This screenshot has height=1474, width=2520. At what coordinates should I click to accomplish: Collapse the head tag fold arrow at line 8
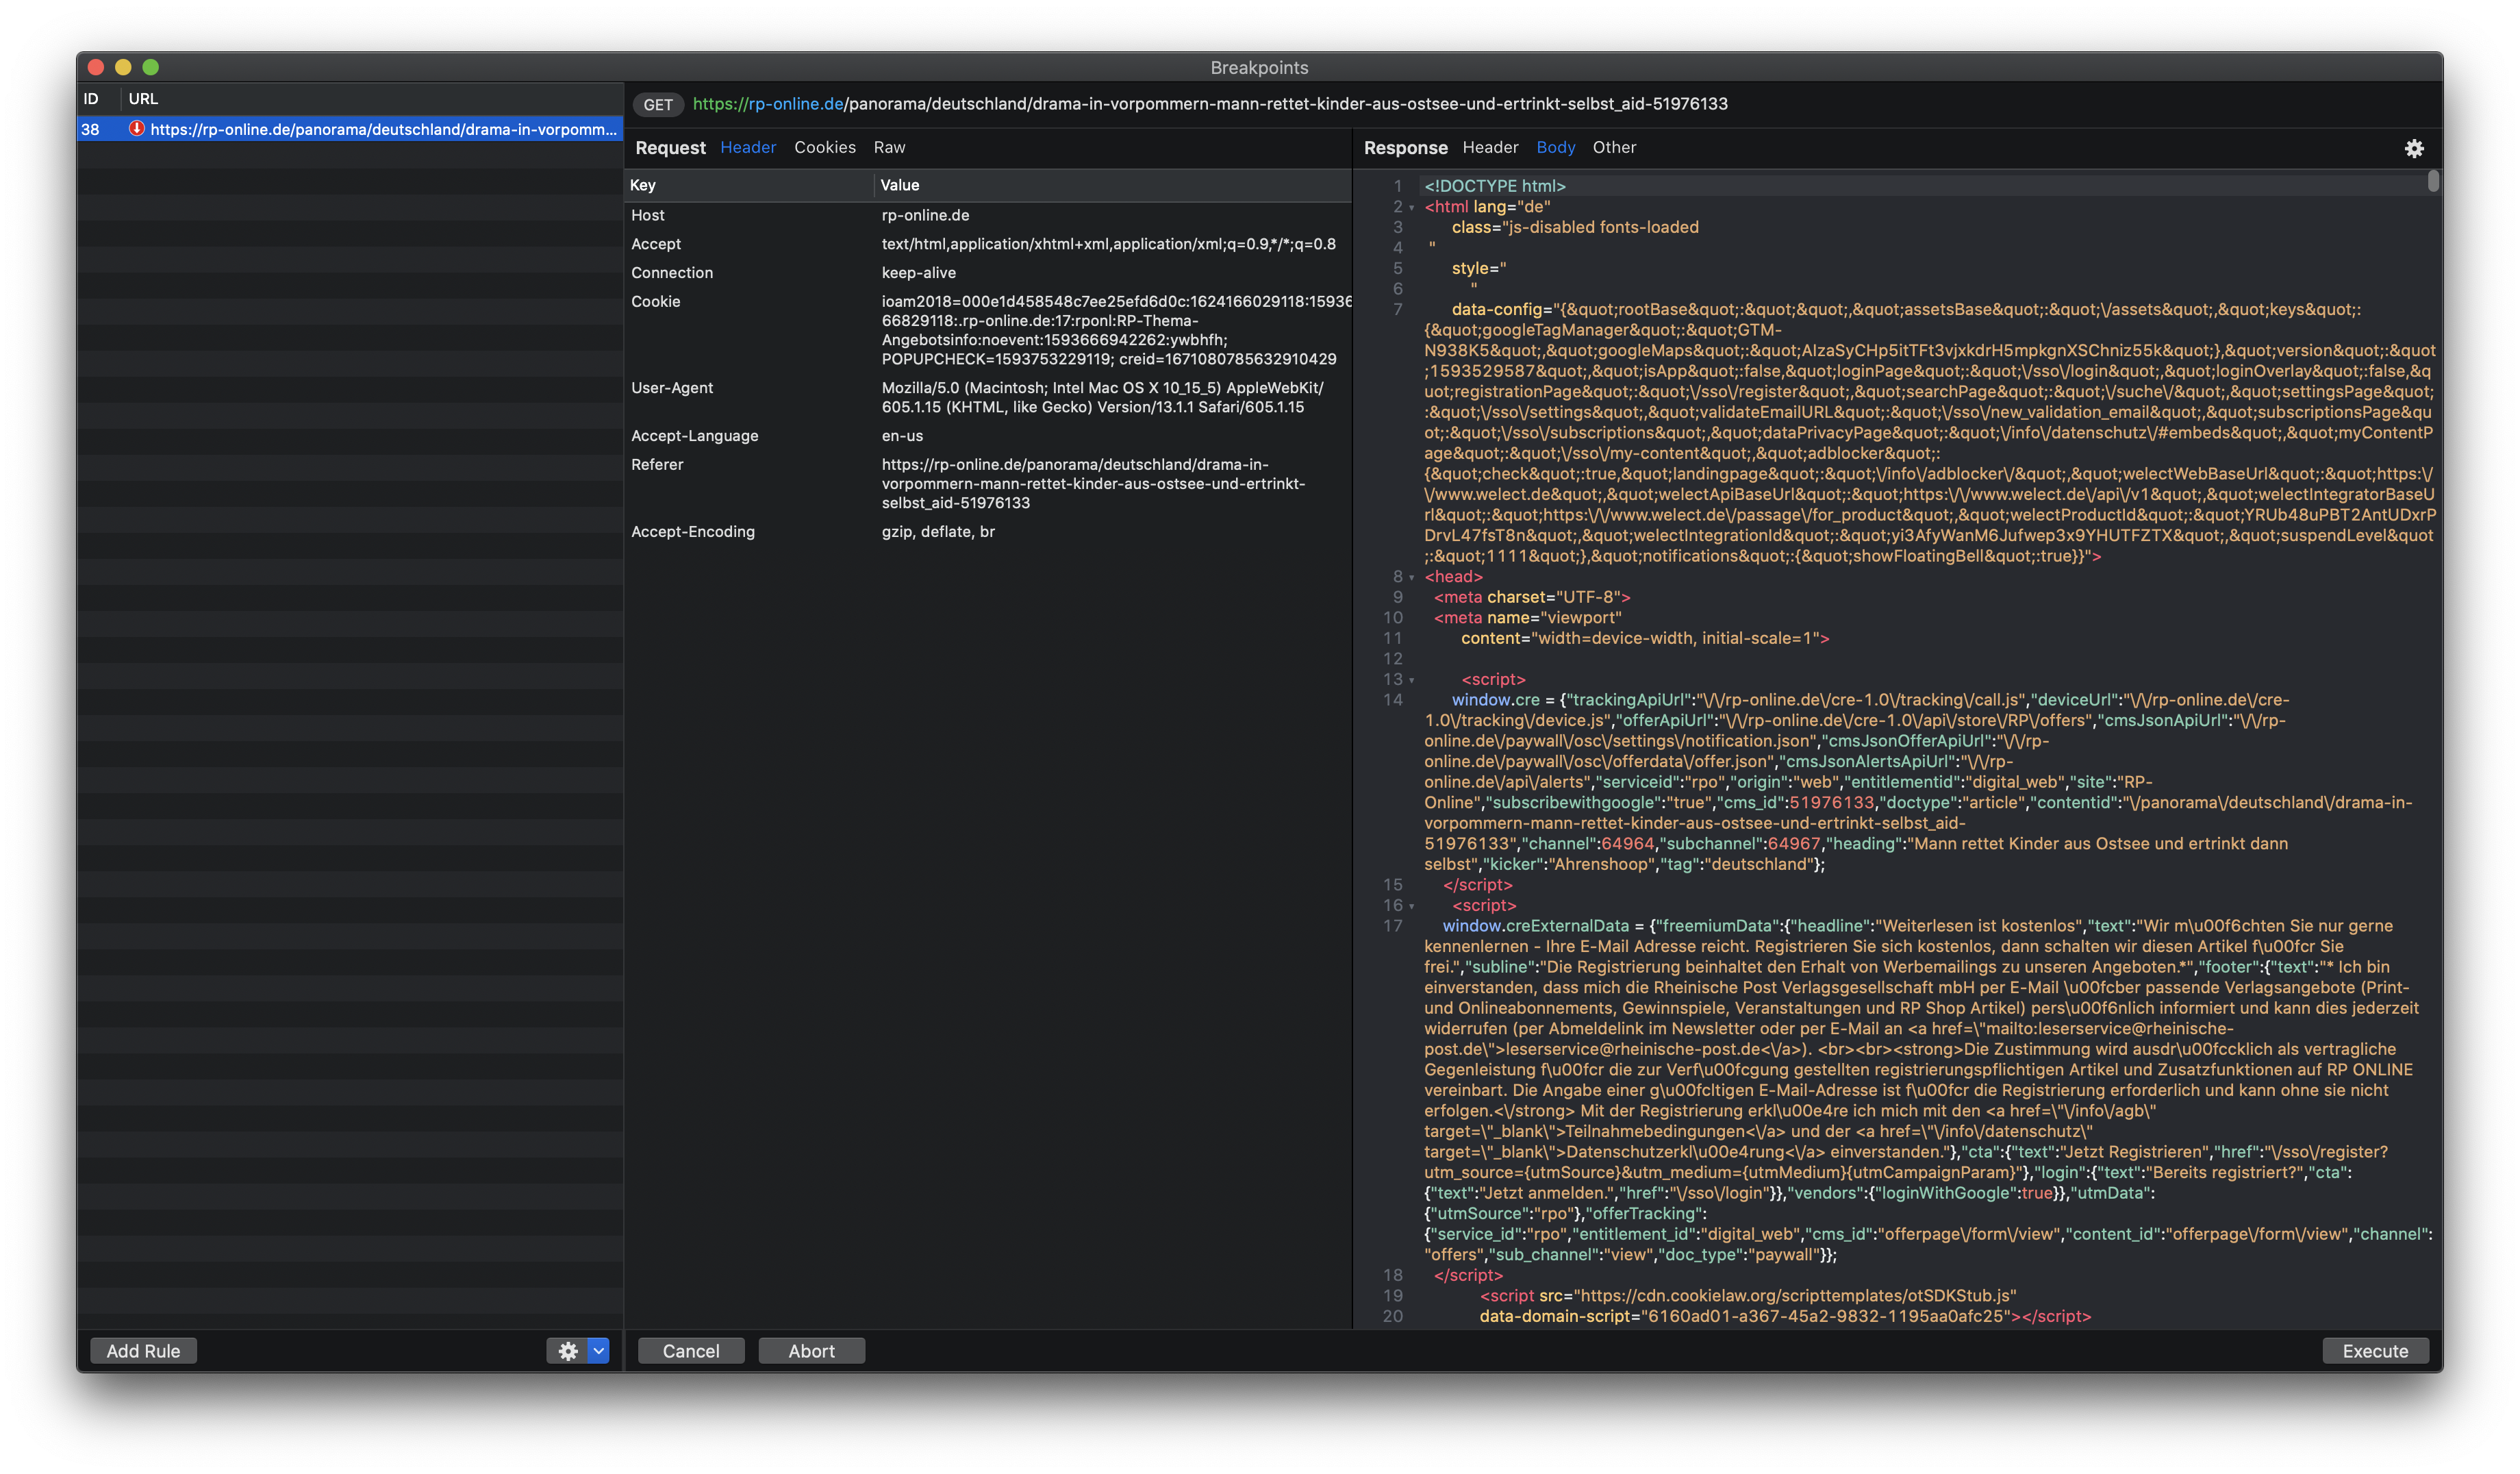click(1412, 578)
